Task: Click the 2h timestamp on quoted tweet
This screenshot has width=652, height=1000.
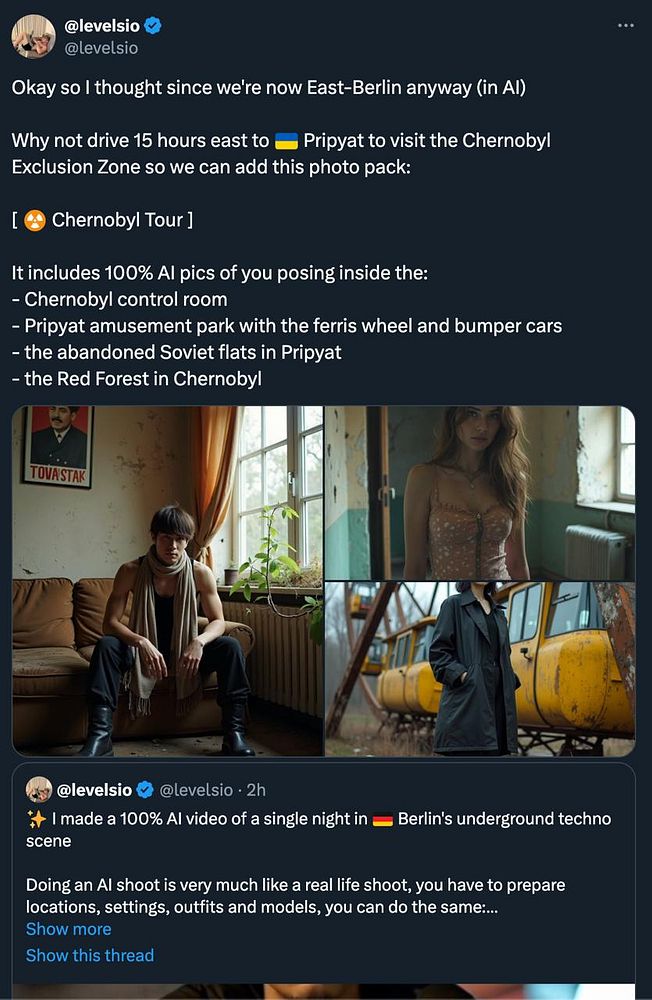Action: point(254,790)
